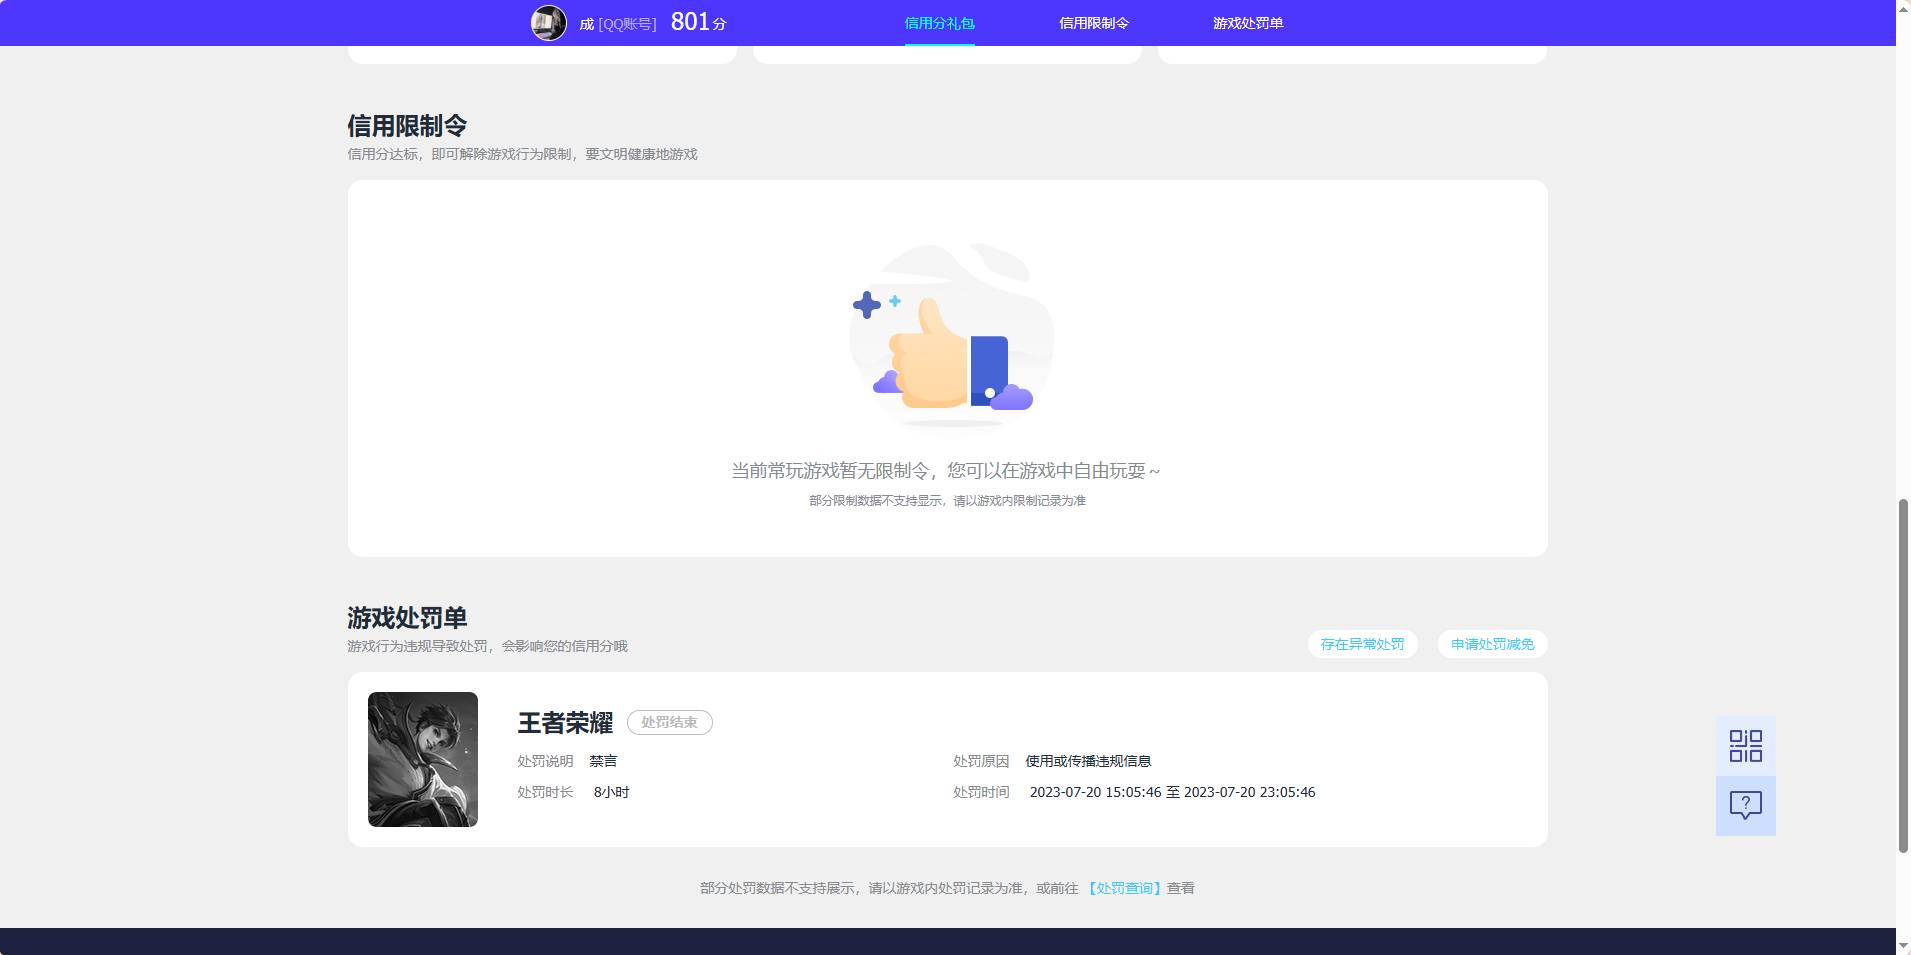The width and height of the screenshot is (1911, 955).
Task: Switch to 游戏处罚单 tab
Action: [1248, 23]
